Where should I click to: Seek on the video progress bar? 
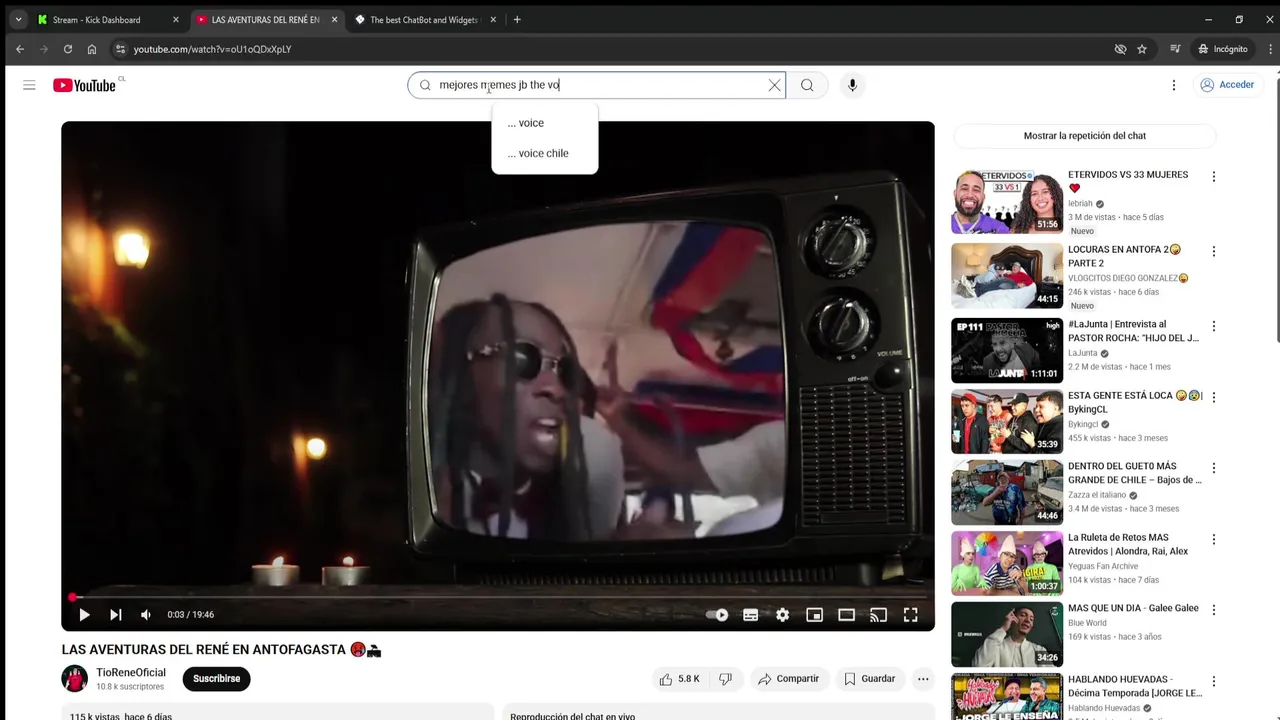click(x=498, y=598)
